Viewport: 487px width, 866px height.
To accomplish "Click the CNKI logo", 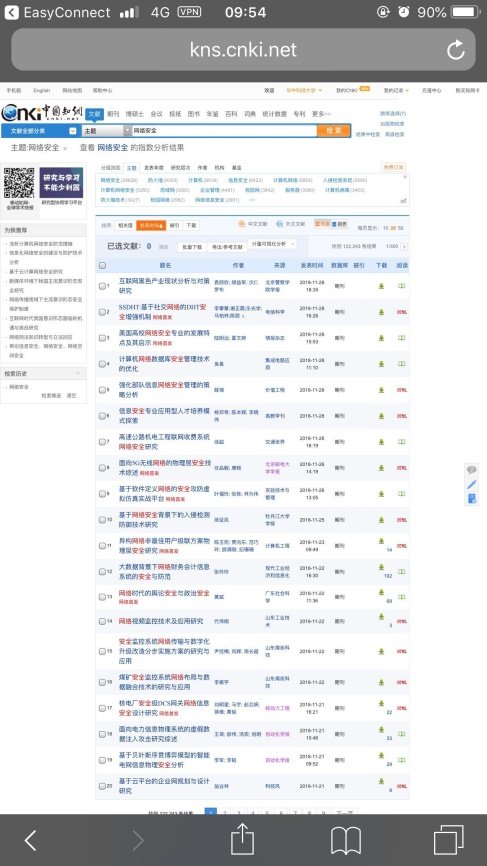I will click(x=42, y=113).
